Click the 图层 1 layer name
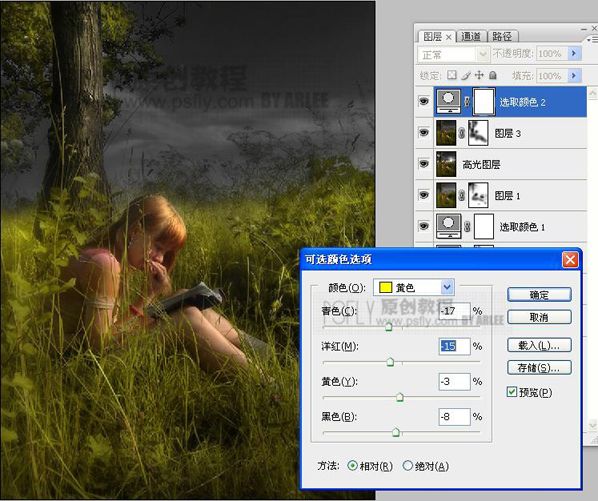The image size is (598, 501). pyautogui.click(x=508, y=196)
